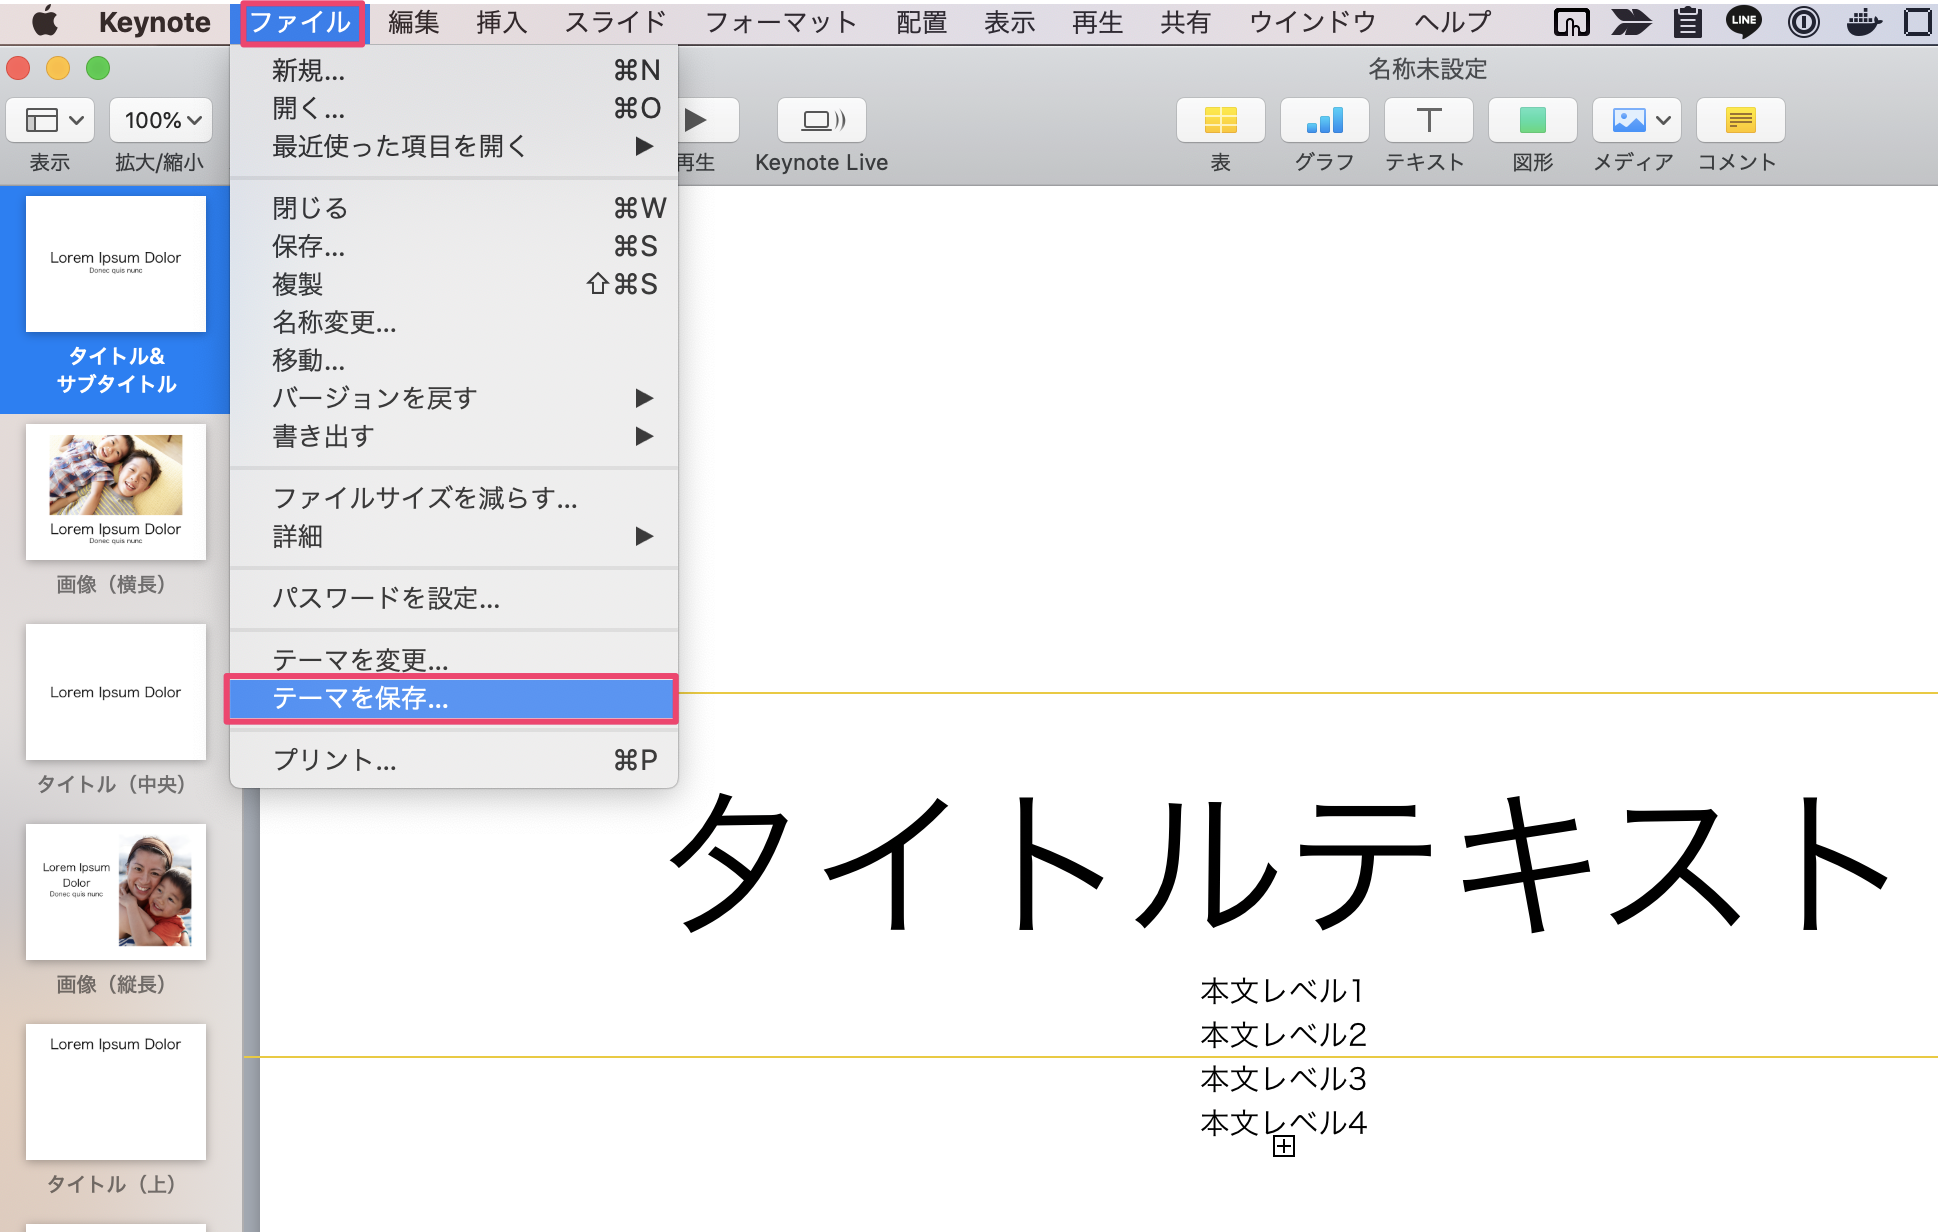
Task: Add a shape using the 図形 icon
Action: pos(1531,120)
